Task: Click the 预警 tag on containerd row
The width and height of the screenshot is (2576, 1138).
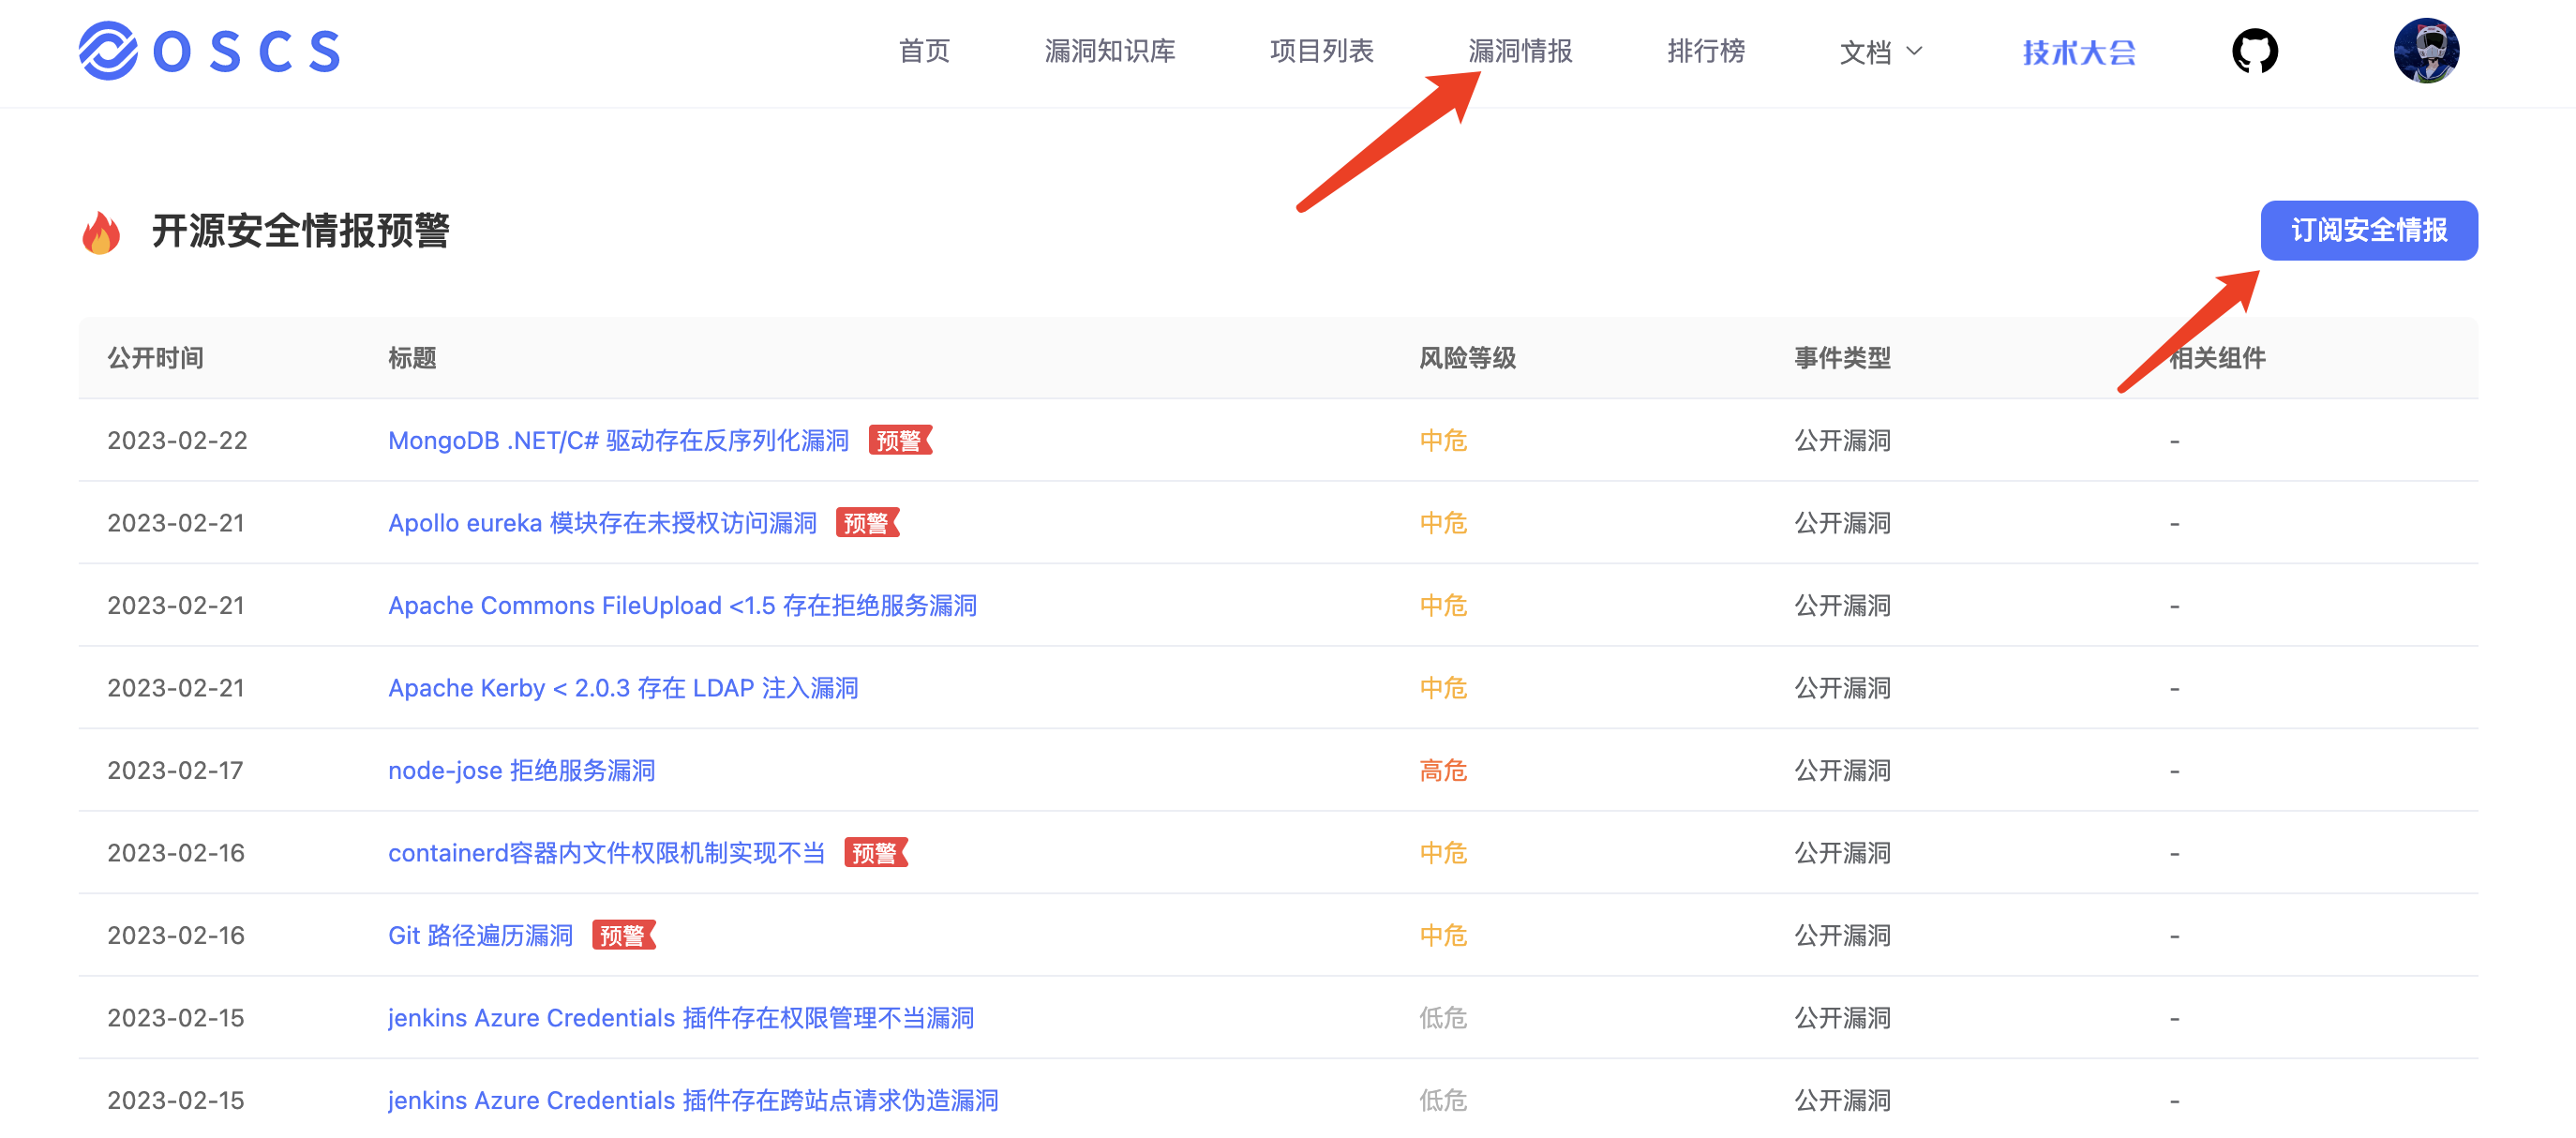Action: [x=875, y=853]
